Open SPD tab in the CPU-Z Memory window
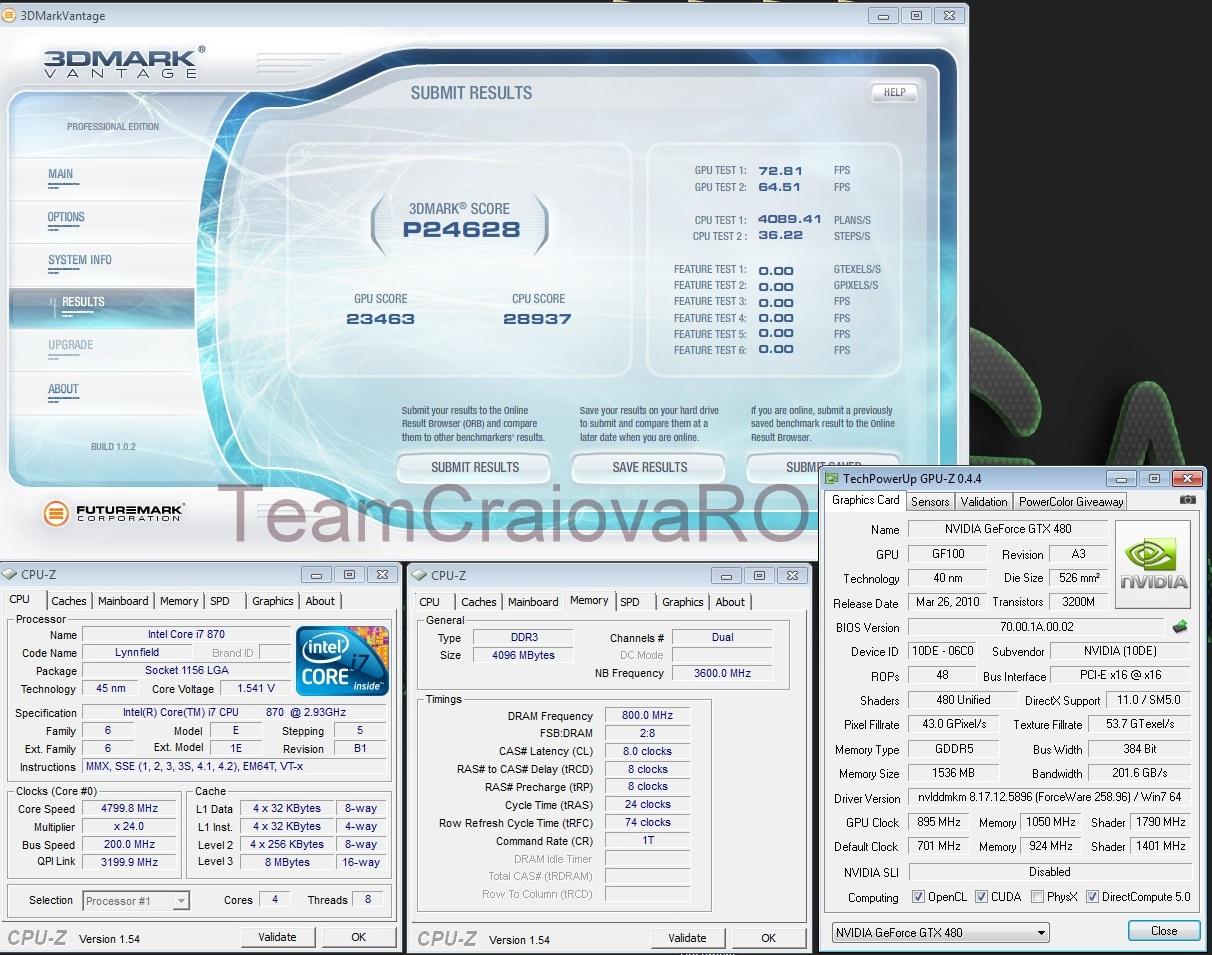 pyautogui.click(x=630, y=602)
